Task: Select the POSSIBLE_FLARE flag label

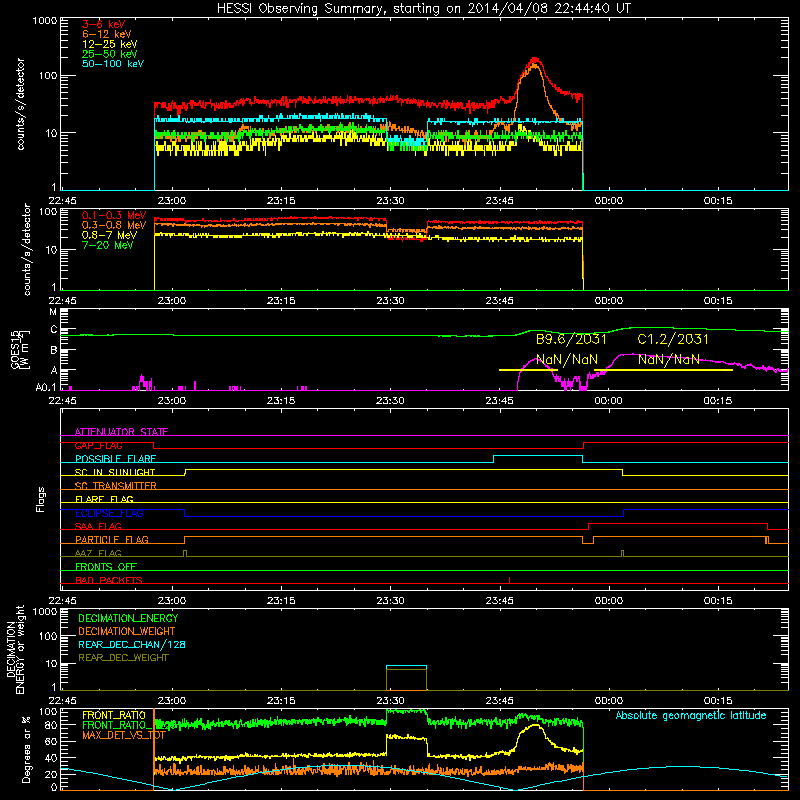Action: (115, 459)
